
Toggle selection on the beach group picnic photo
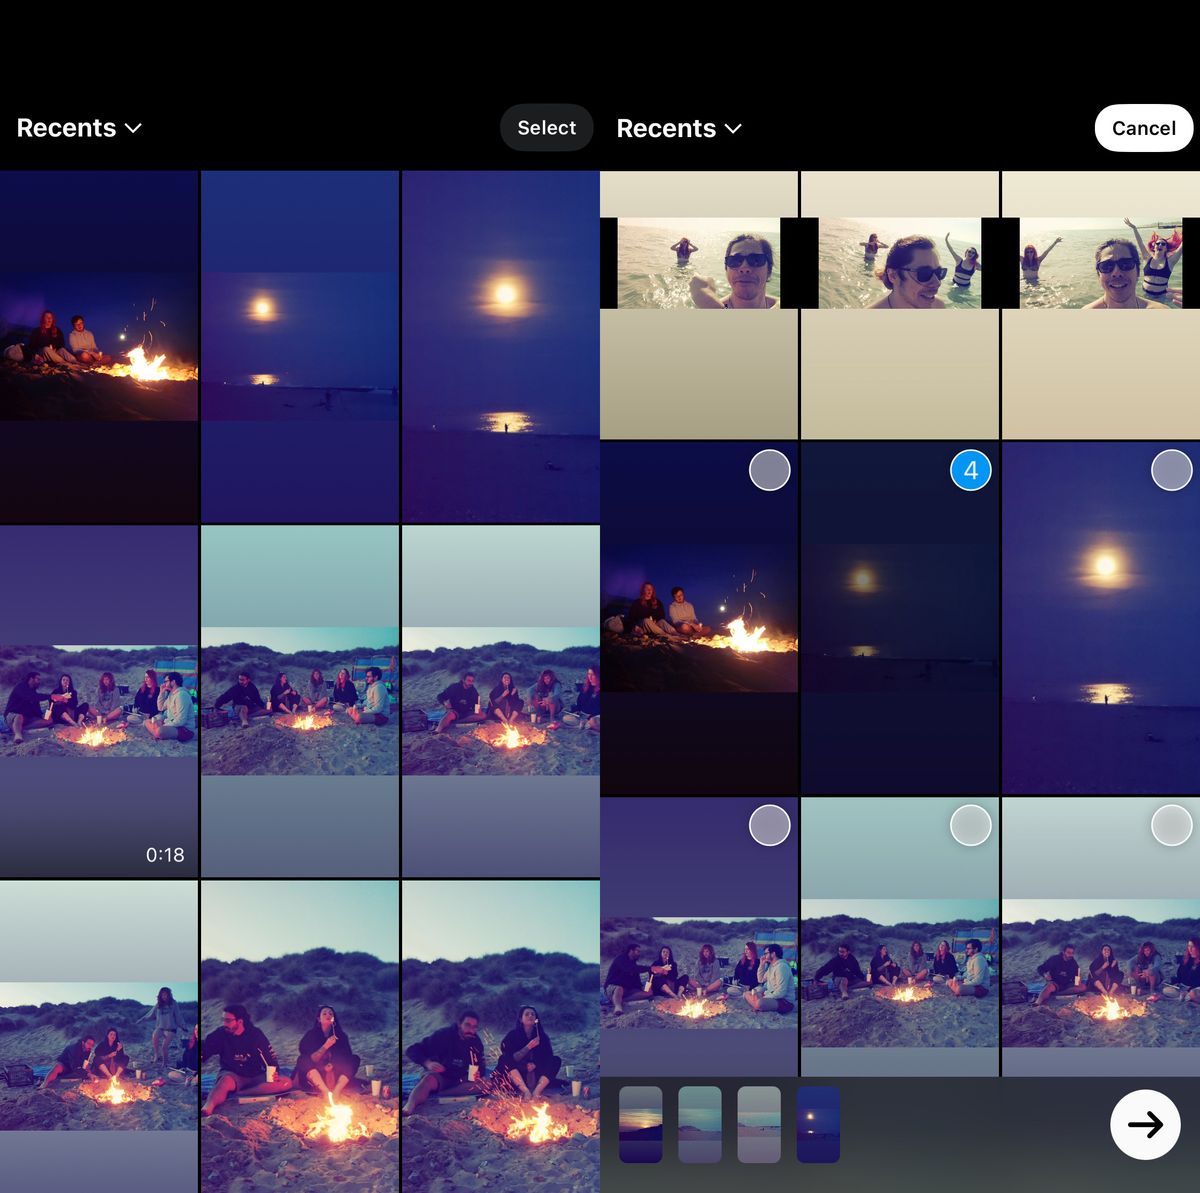(769, 825)
